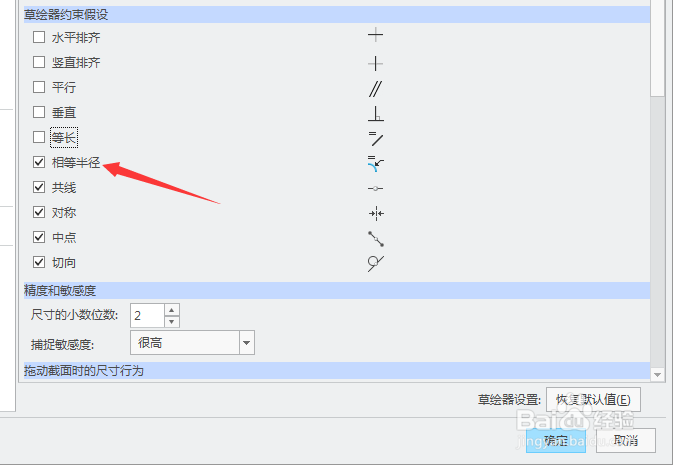Click the 草绘器设置: label
The height and width of the screenshot is (465, 673).
(509, 400)
